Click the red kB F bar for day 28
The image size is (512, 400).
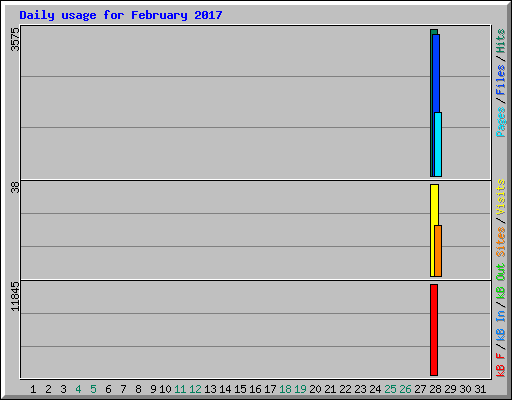[434, 330]
